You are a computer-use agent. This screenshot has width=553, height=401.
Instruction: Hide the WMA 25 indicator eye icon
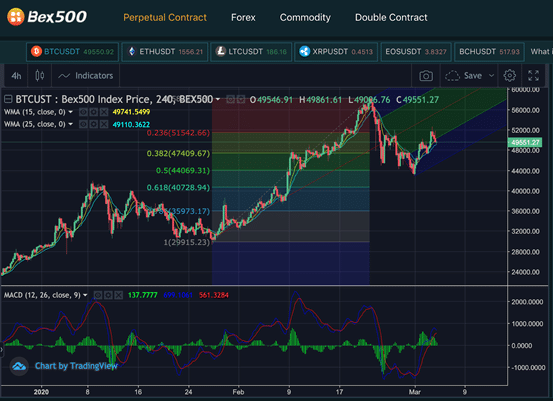tap(83, 124)
